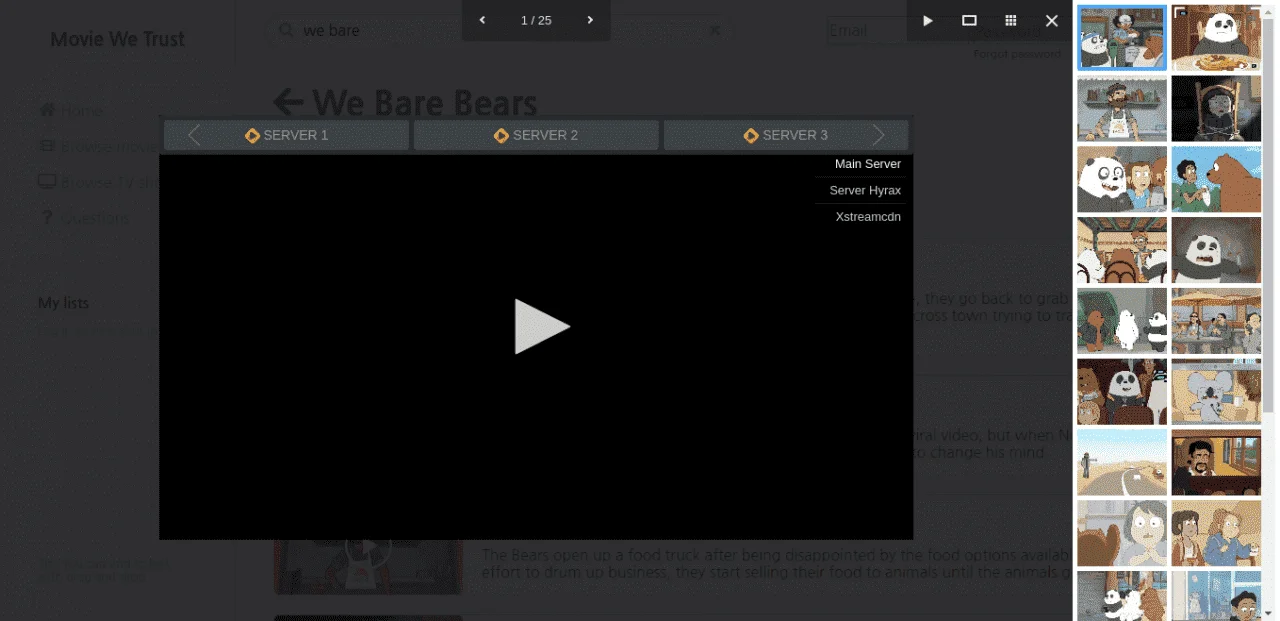
Task: Choose Xstreamcdn from the list
Action: (x=868, y=216)
